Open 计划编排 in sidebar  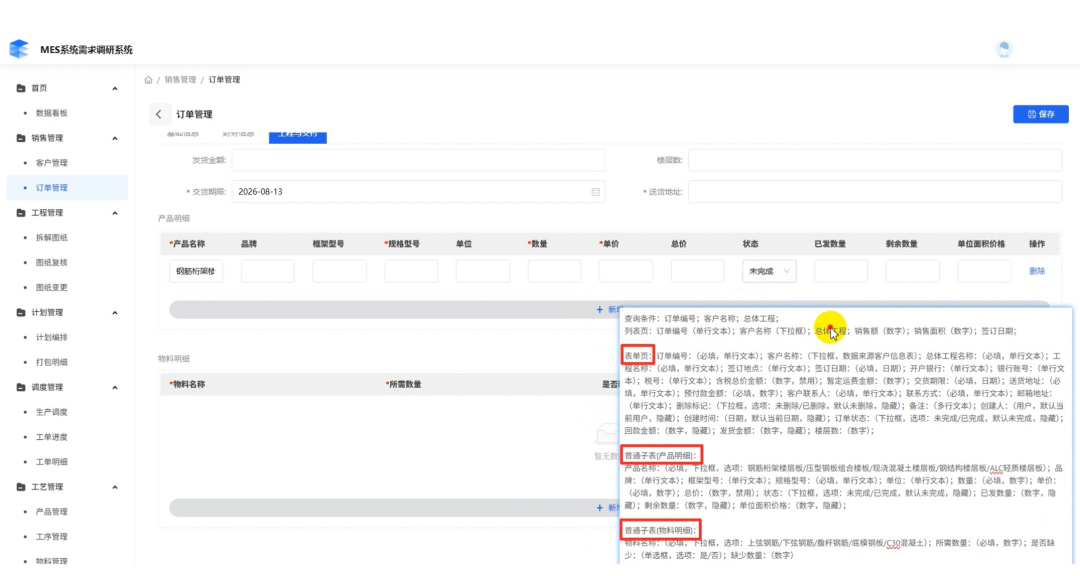52,337
